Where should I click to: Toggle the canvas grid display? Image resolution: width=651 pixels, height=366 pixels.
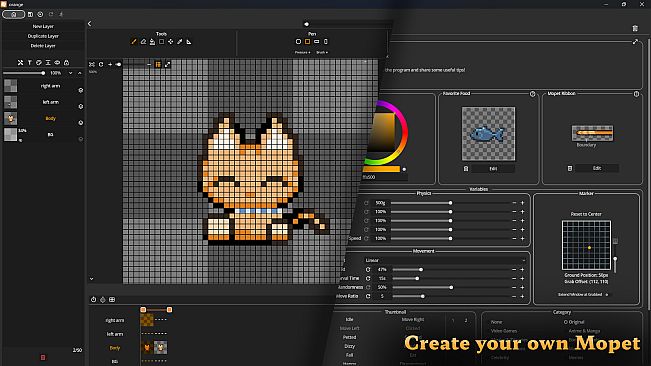(x=158, y=64)
